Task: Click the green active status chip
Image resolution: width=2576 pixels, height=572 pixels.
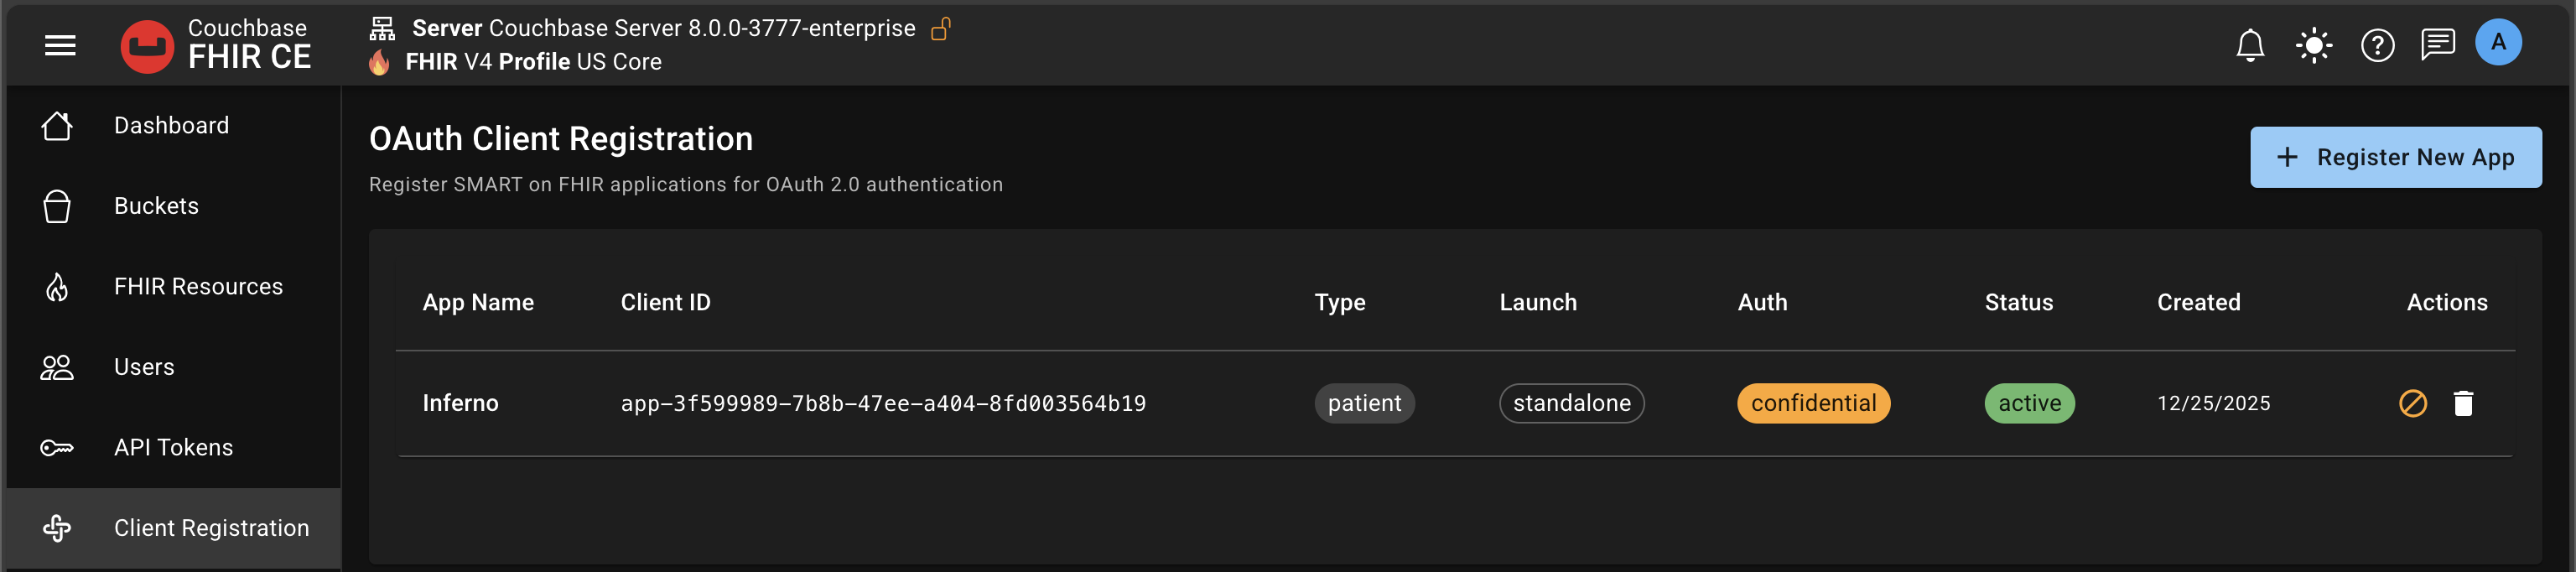Action: (x=2029, y=403)
